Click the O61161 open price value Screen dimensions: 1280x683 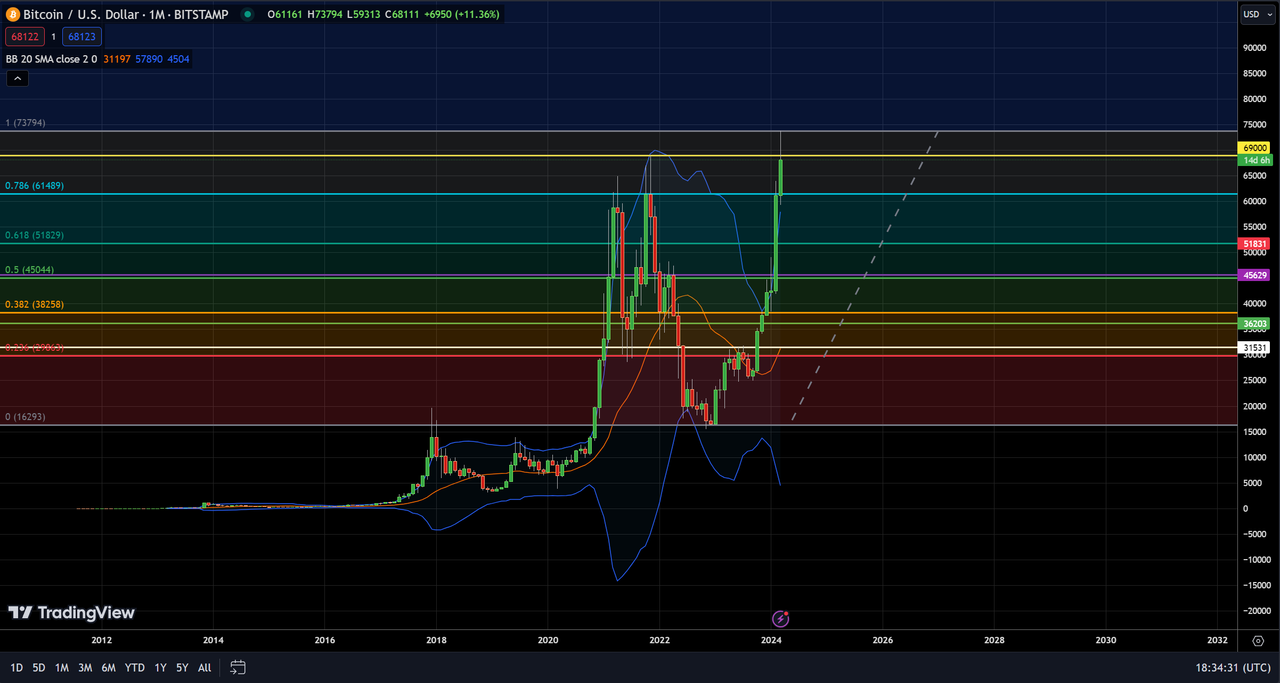tap(286, 15)
